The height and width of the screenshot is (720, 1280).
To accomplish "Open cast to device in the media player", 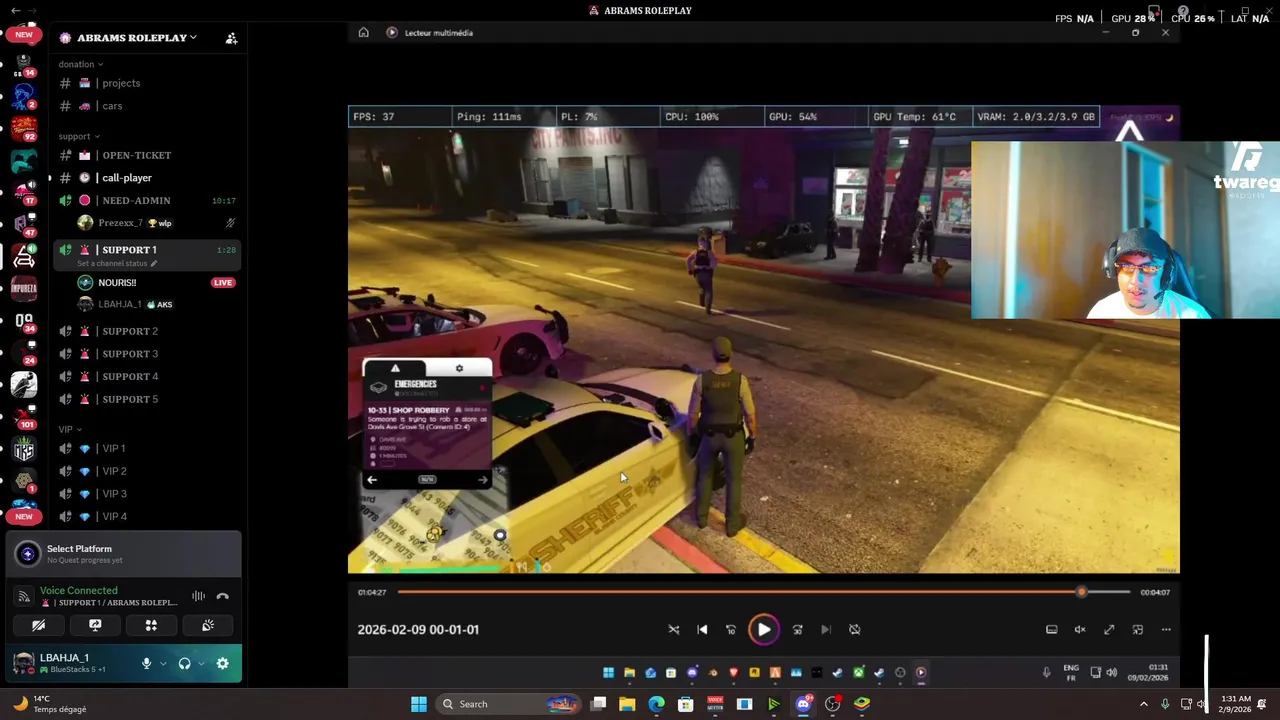I will 1052,630.
